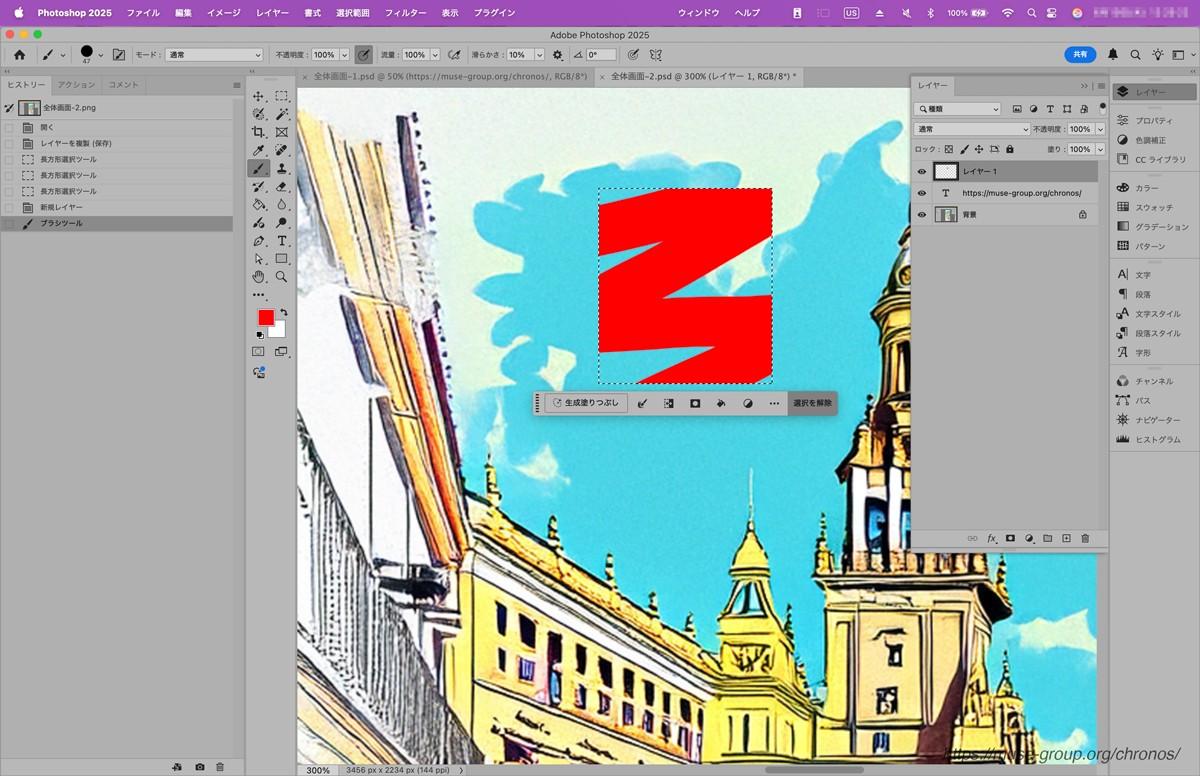Click the red foreground color swatch
Screen dimensions: 1200x776
(266, 317)
